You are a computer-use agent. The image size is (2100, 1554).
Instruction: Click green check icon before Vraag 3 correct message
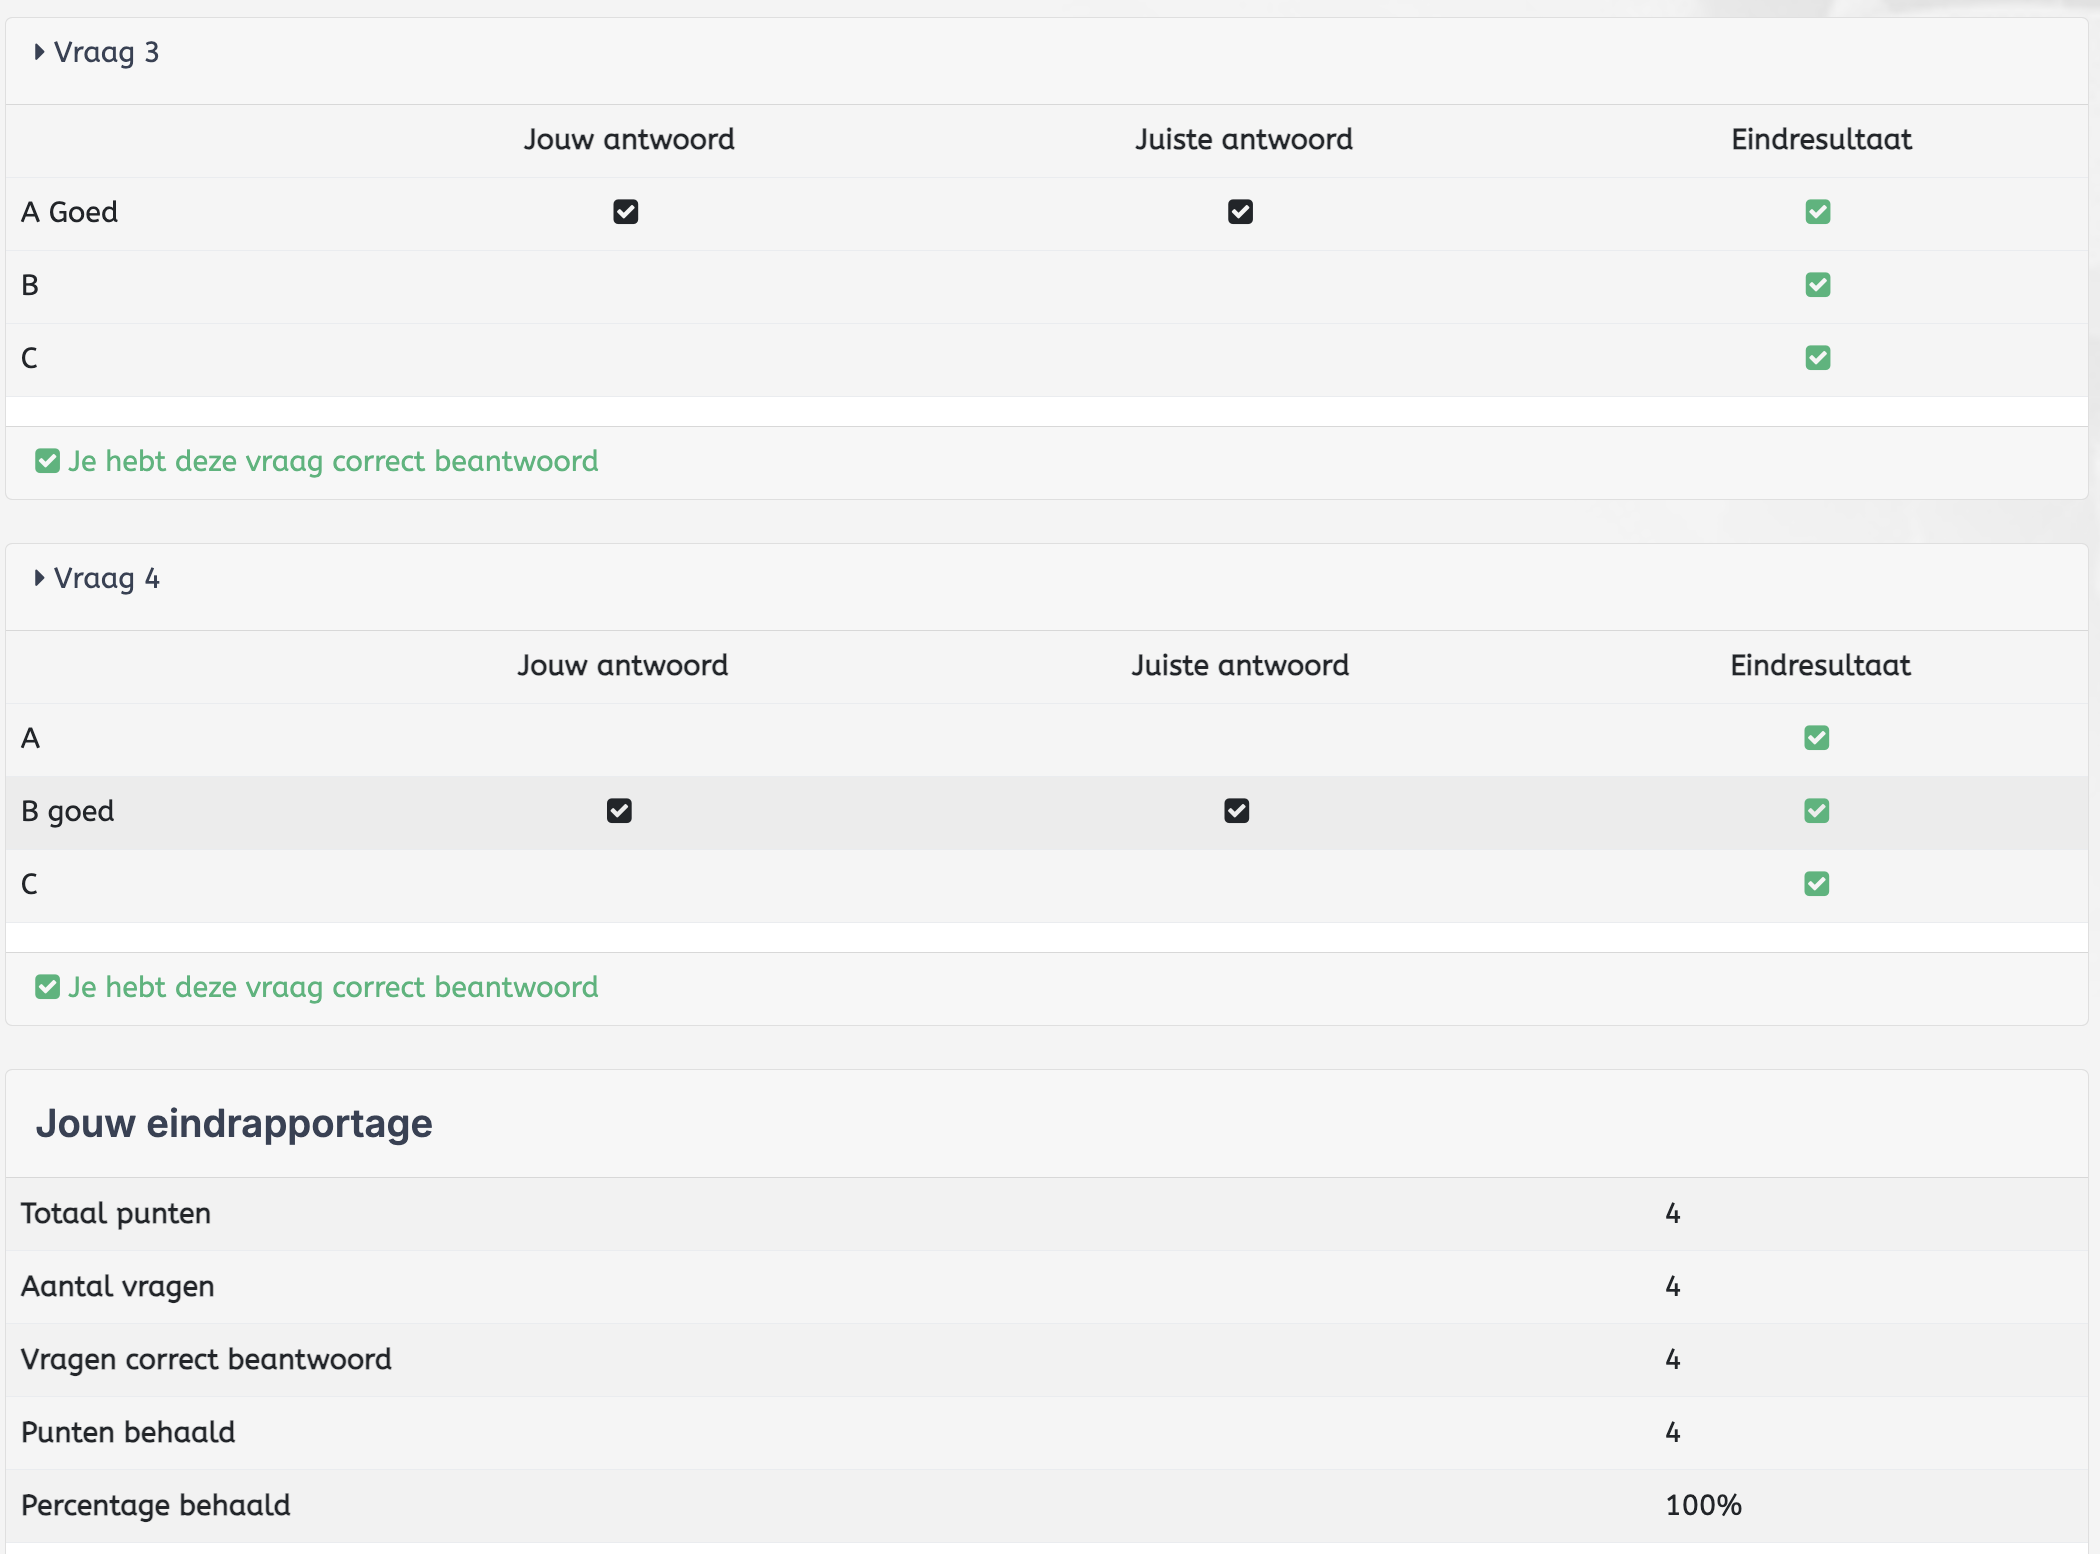[47, 461]
